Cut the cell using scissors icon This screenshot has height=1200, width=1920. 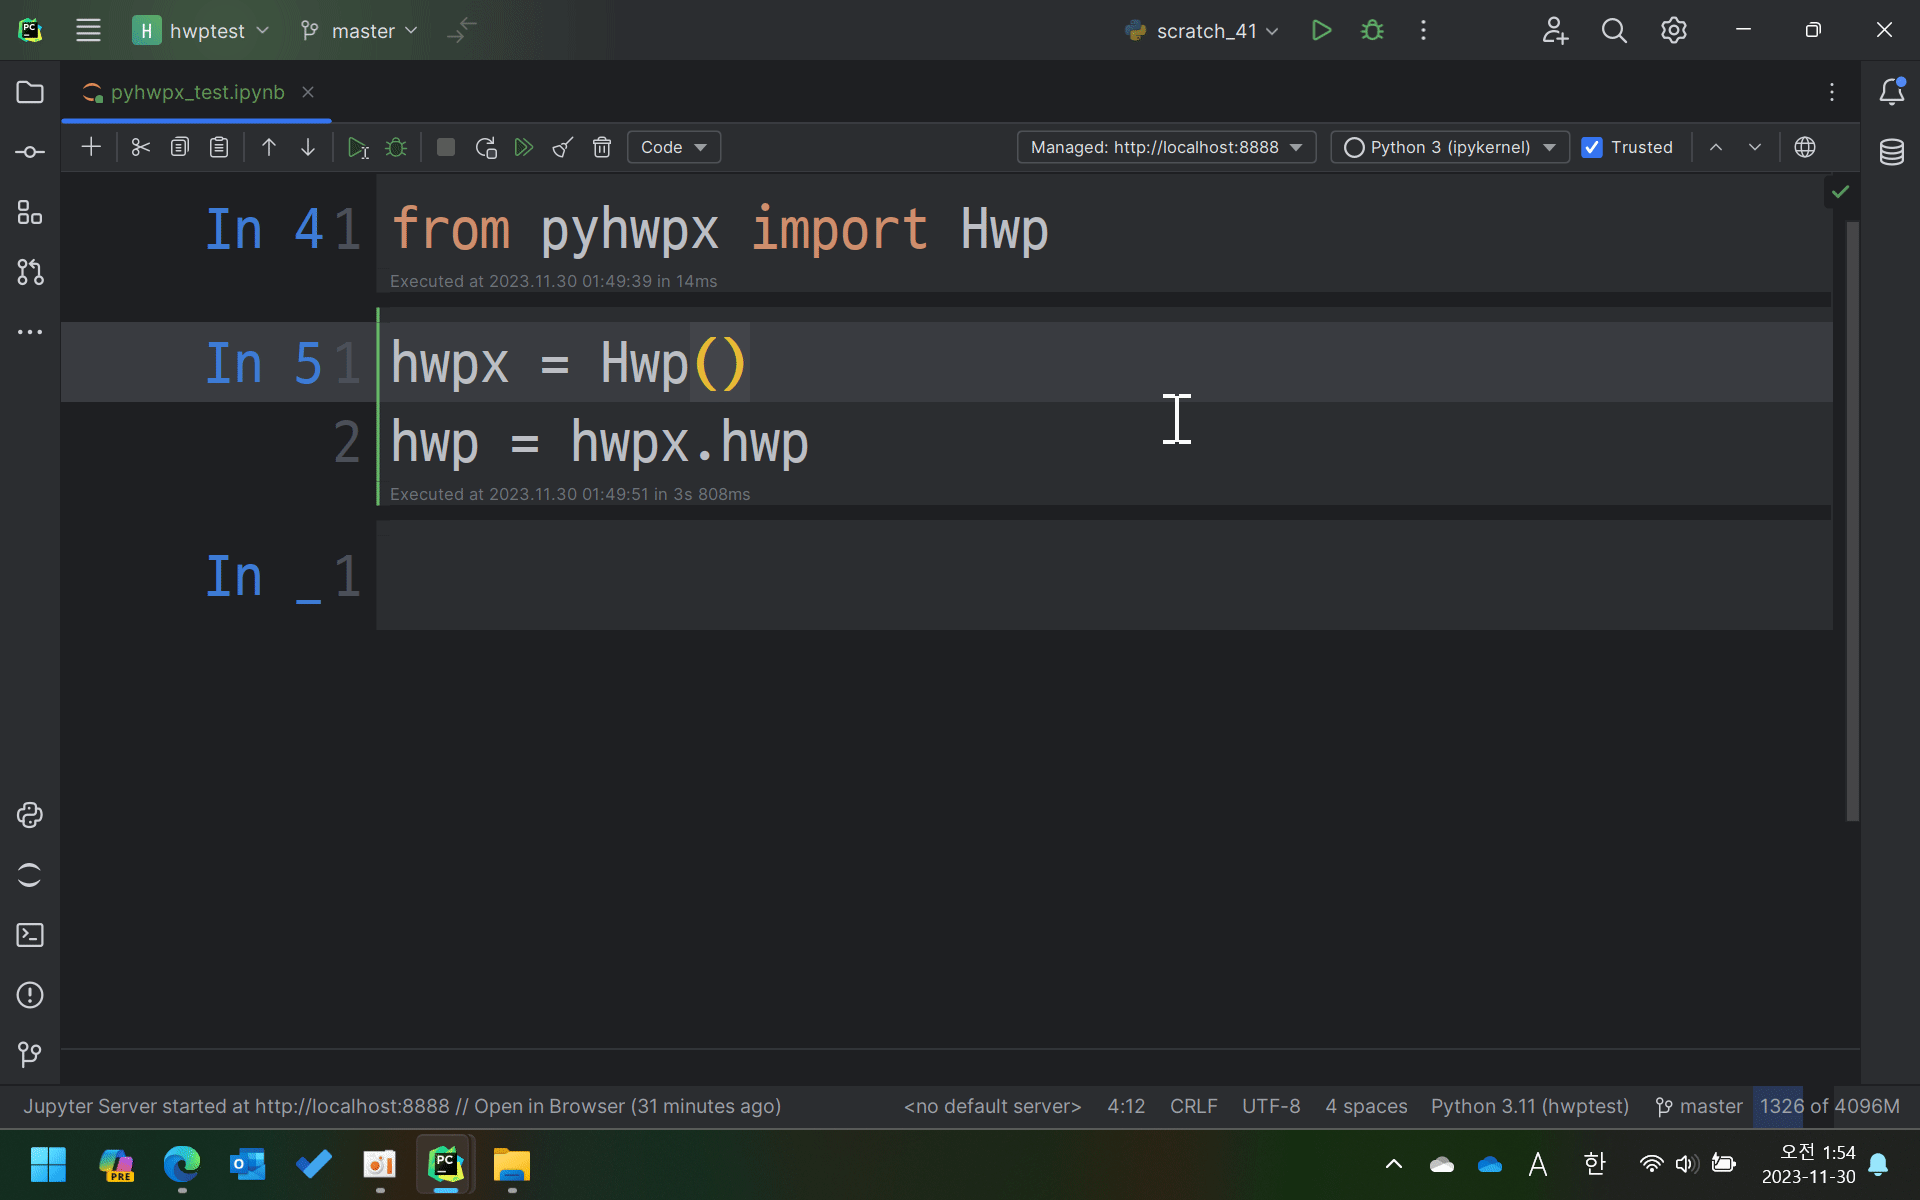(x=140, y=147)
